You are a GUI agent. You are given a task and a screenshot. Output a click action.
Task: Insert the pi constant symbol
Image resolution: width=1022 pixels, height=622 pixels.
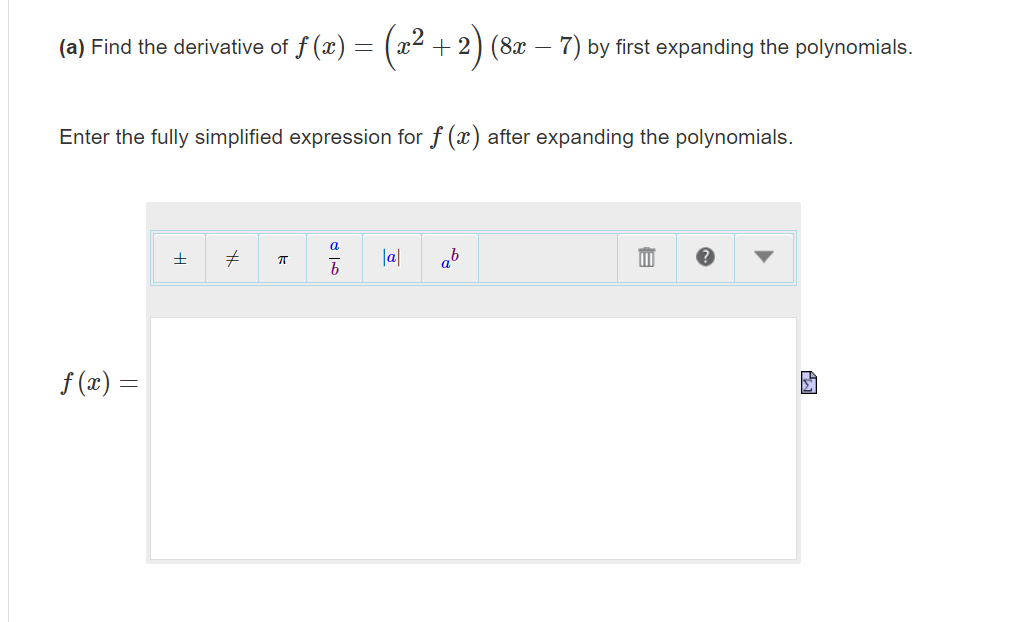pyautogui.click(x=281, y=257)
